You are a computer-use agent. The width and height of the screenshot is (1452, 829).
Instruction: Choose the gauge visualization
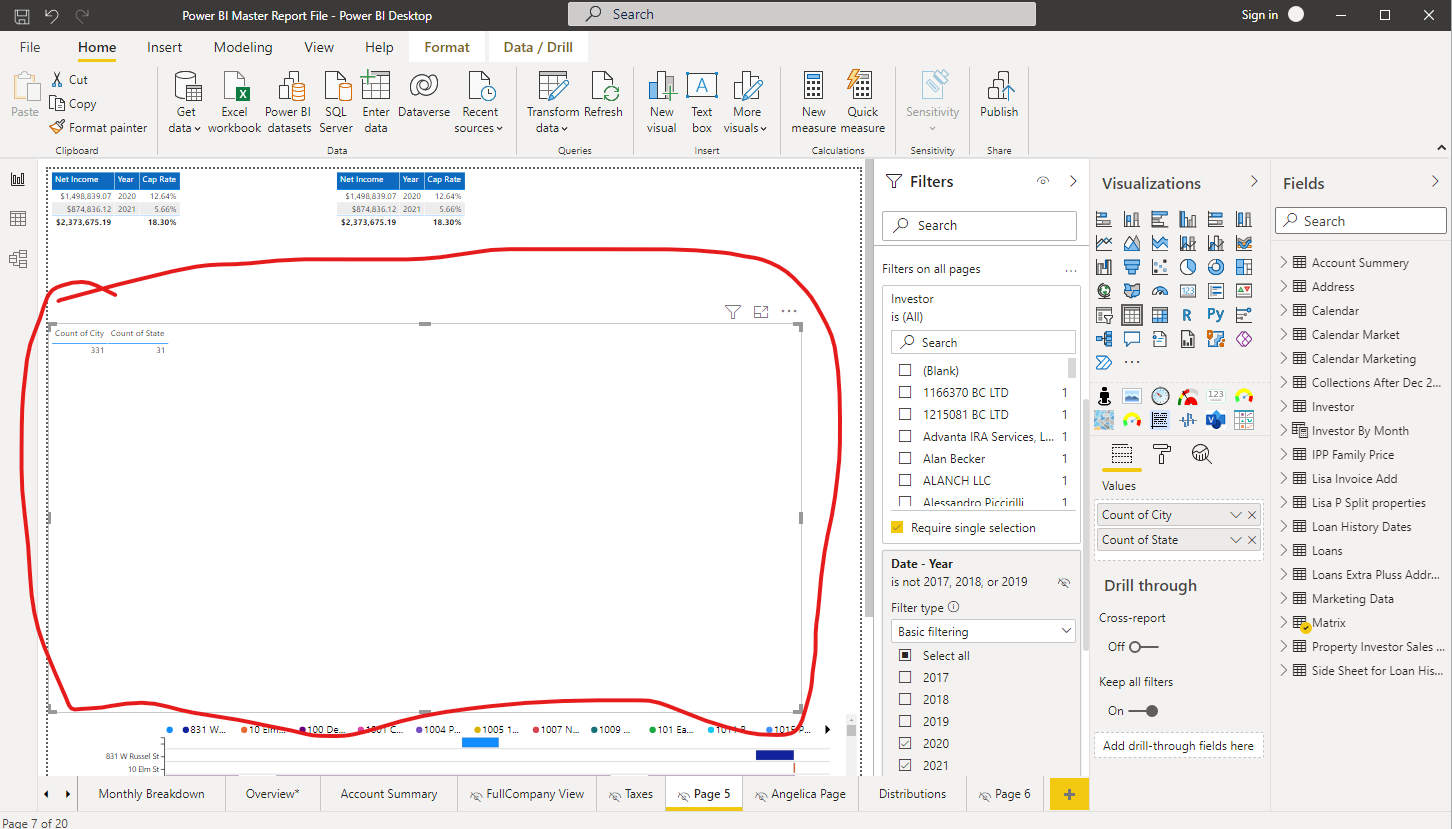coord(1160,291)
